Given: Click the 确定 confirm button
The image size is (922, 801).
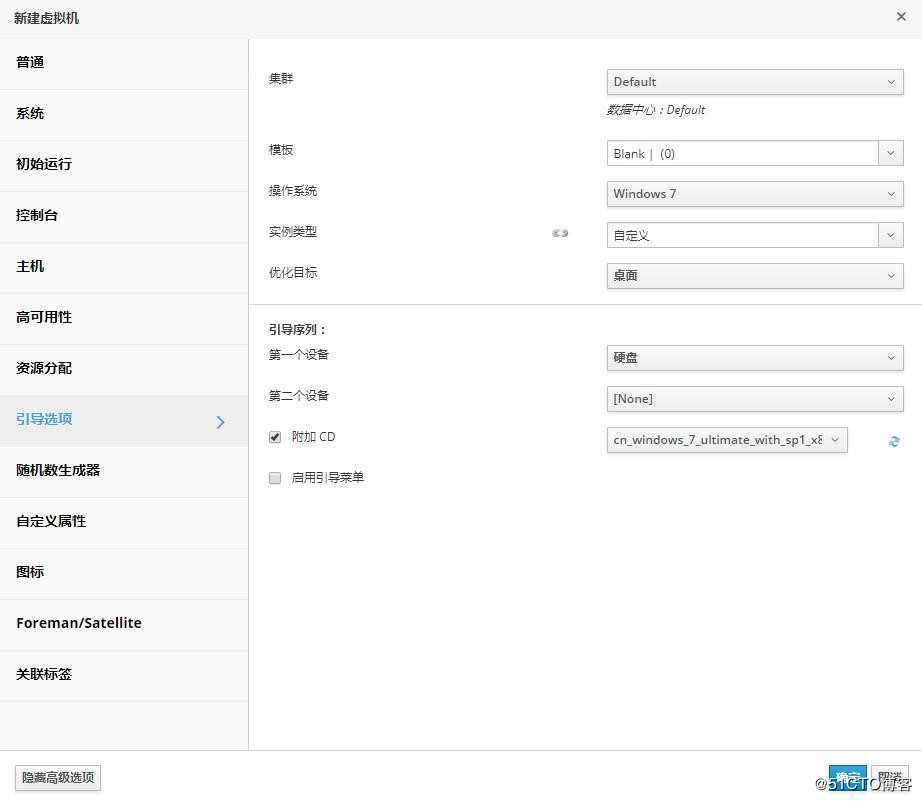Looking at the screenshot, I should (x=847, y=777).
